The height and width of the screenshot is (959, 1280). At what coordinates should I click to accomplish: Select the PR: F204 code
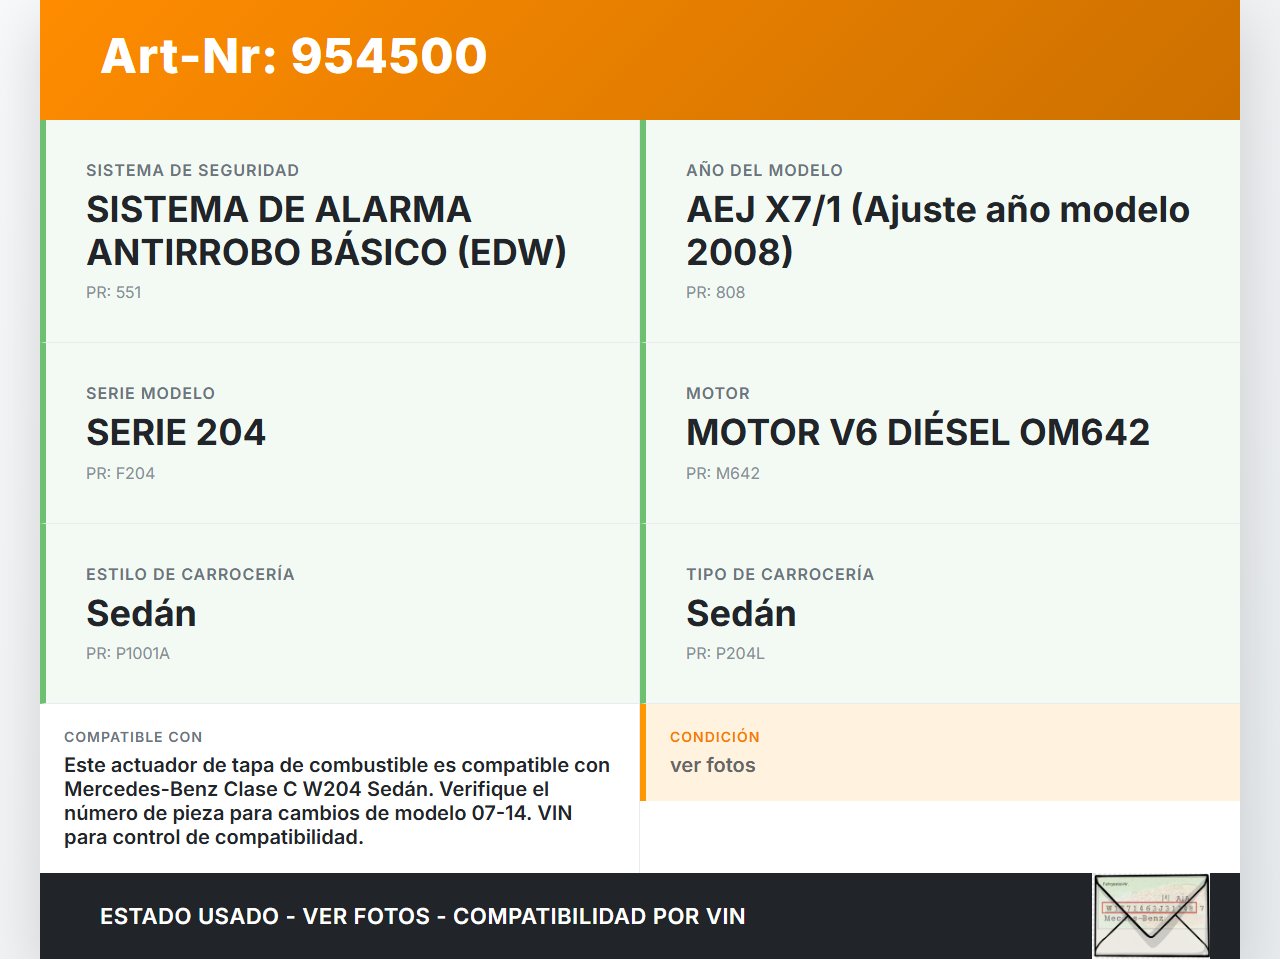120,474
